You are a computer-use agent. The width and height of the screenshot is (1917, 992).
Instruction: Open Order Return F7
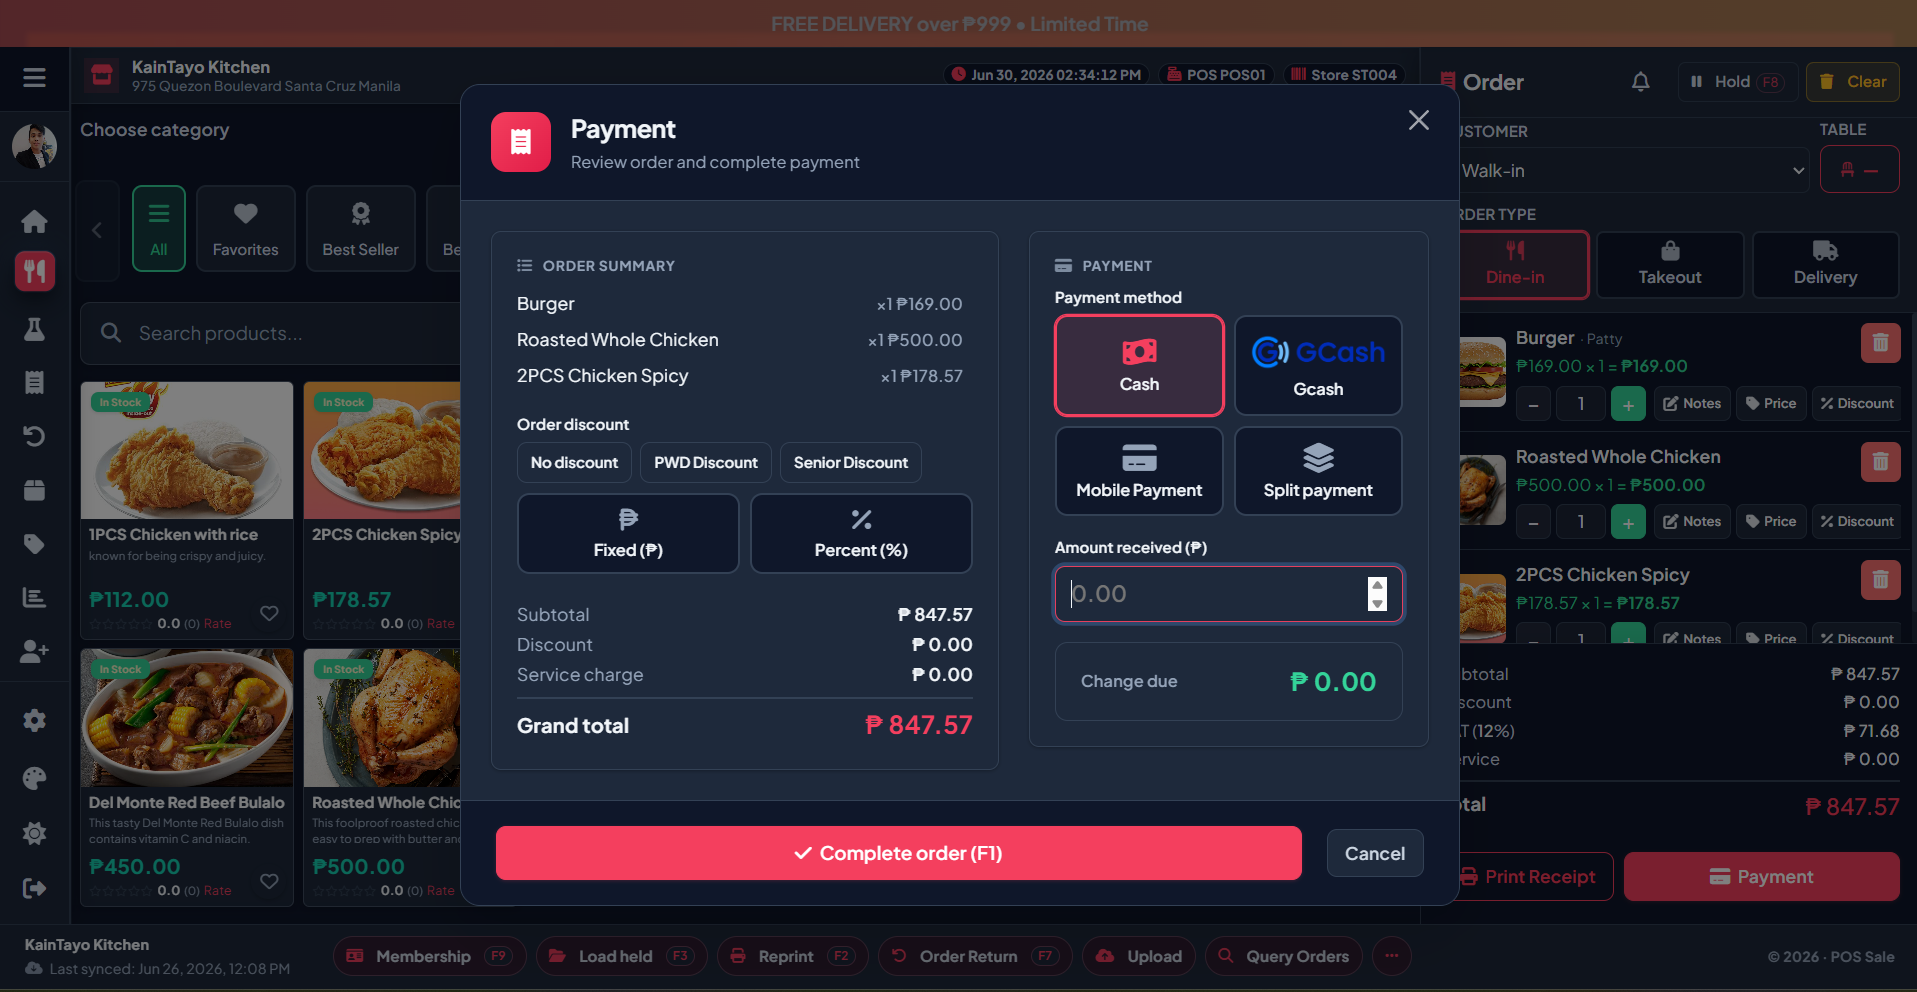(974, 956)
